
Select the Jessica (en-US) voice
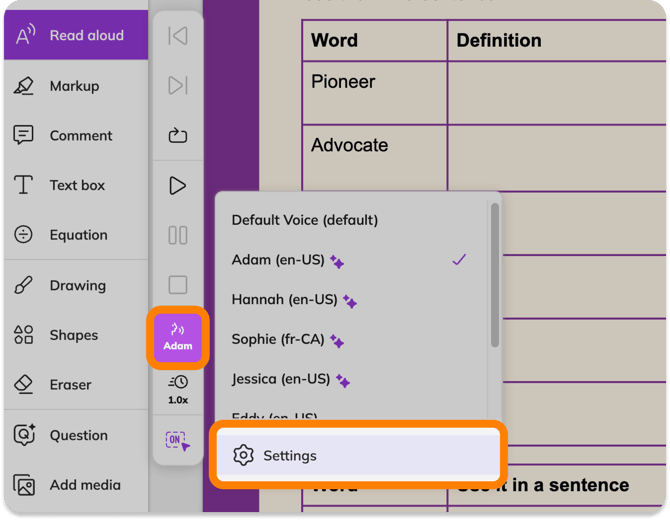tap(351, 379)
